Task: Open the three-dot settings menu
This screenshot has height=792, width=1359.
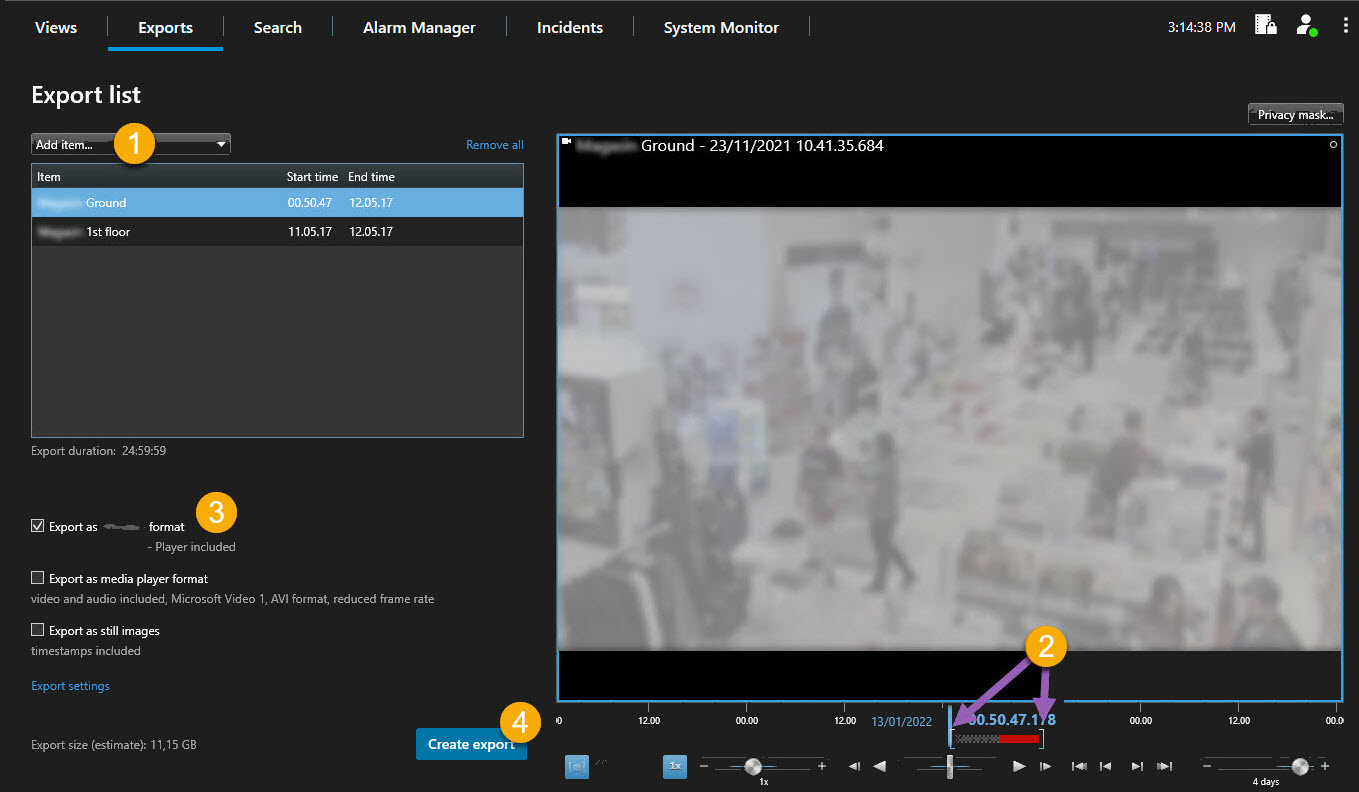Action: (x=1345, y=26)
